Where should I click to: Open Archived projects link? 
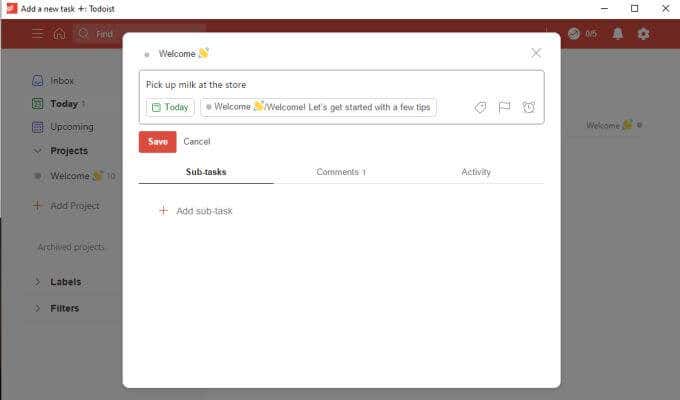coord(71,247)
